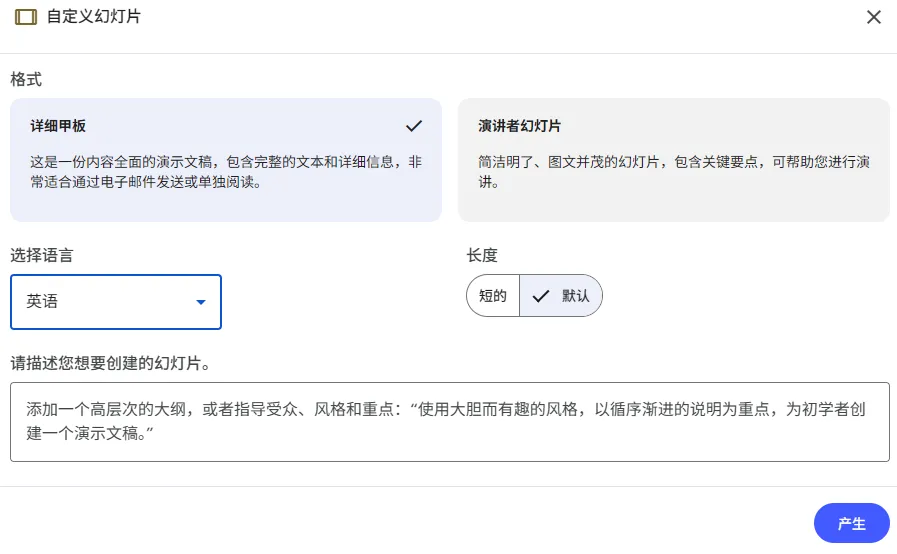Select the 详细甲板 format card title
The height and width of the screenshot is (554, 897).
click(x=58, y=127)
